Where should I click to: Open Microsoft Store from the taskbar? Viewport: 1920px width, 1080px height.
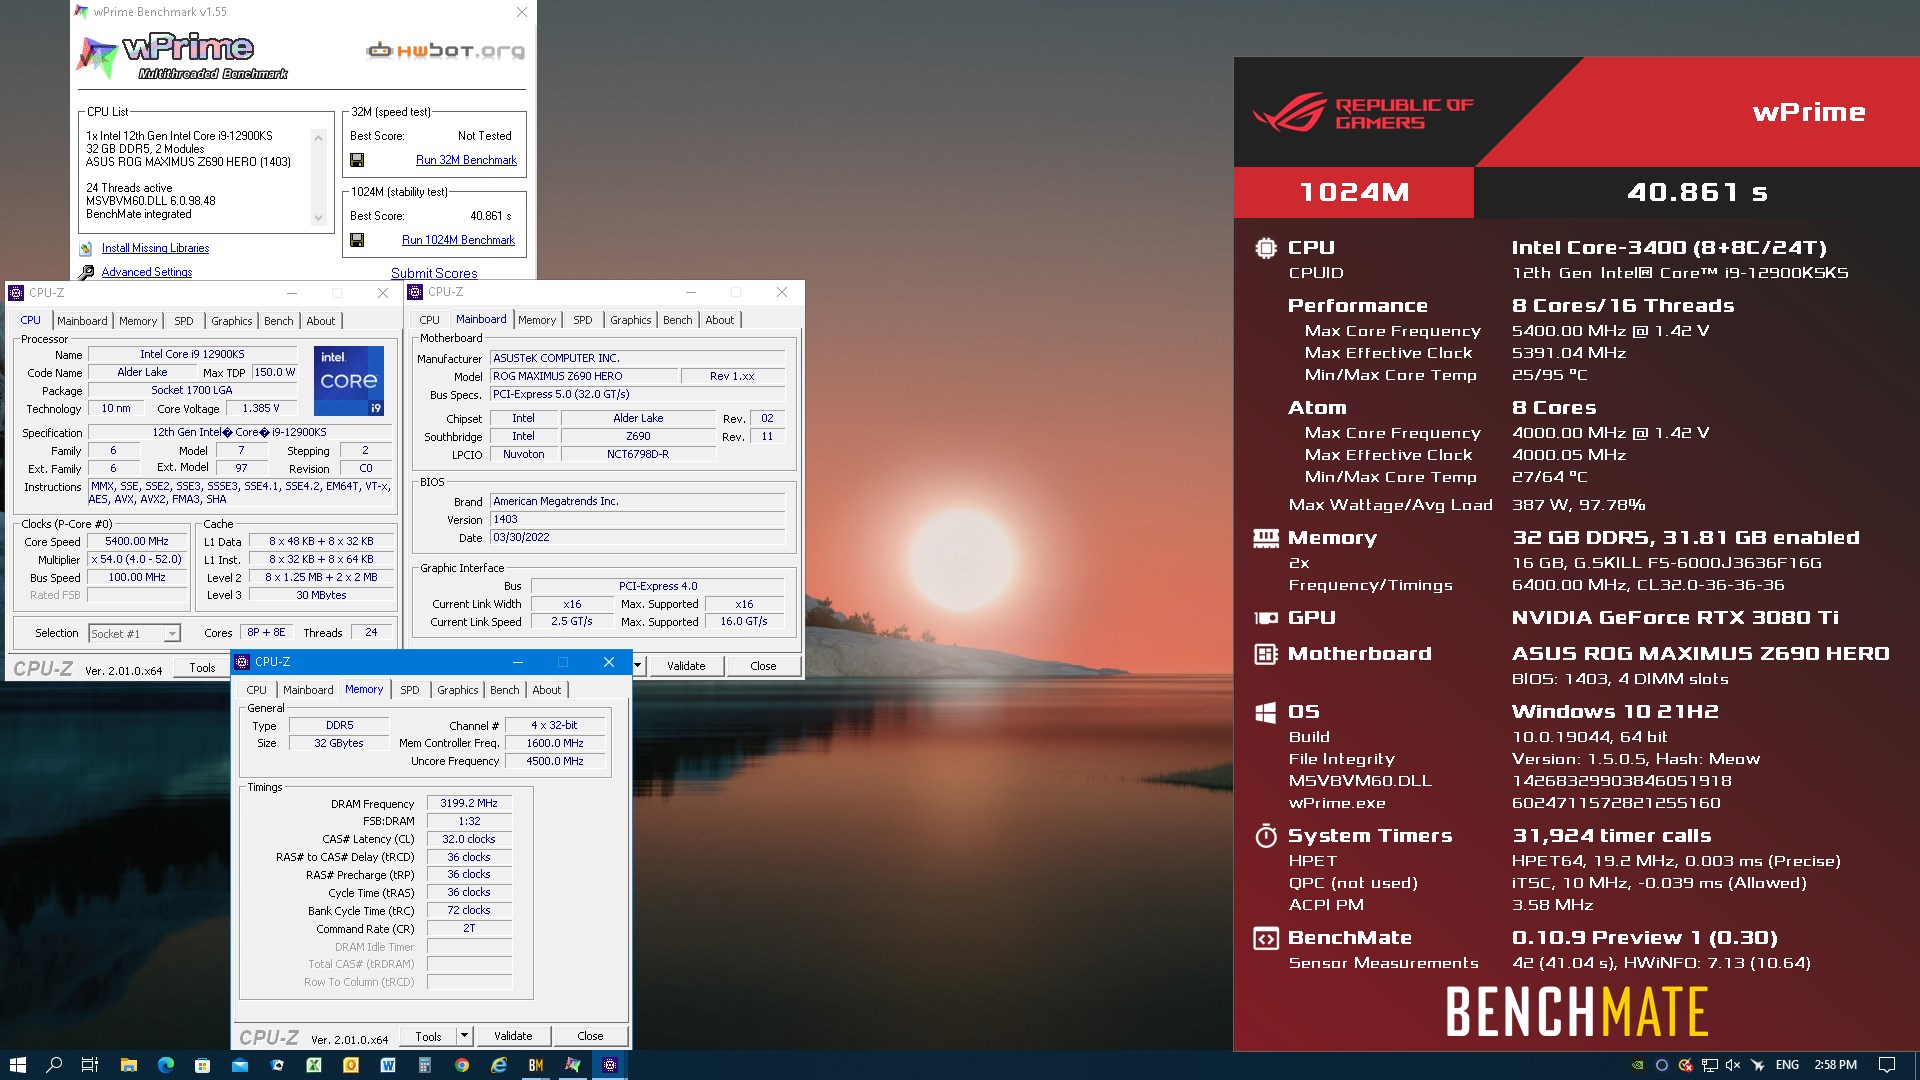click(x=203, y=1065)
